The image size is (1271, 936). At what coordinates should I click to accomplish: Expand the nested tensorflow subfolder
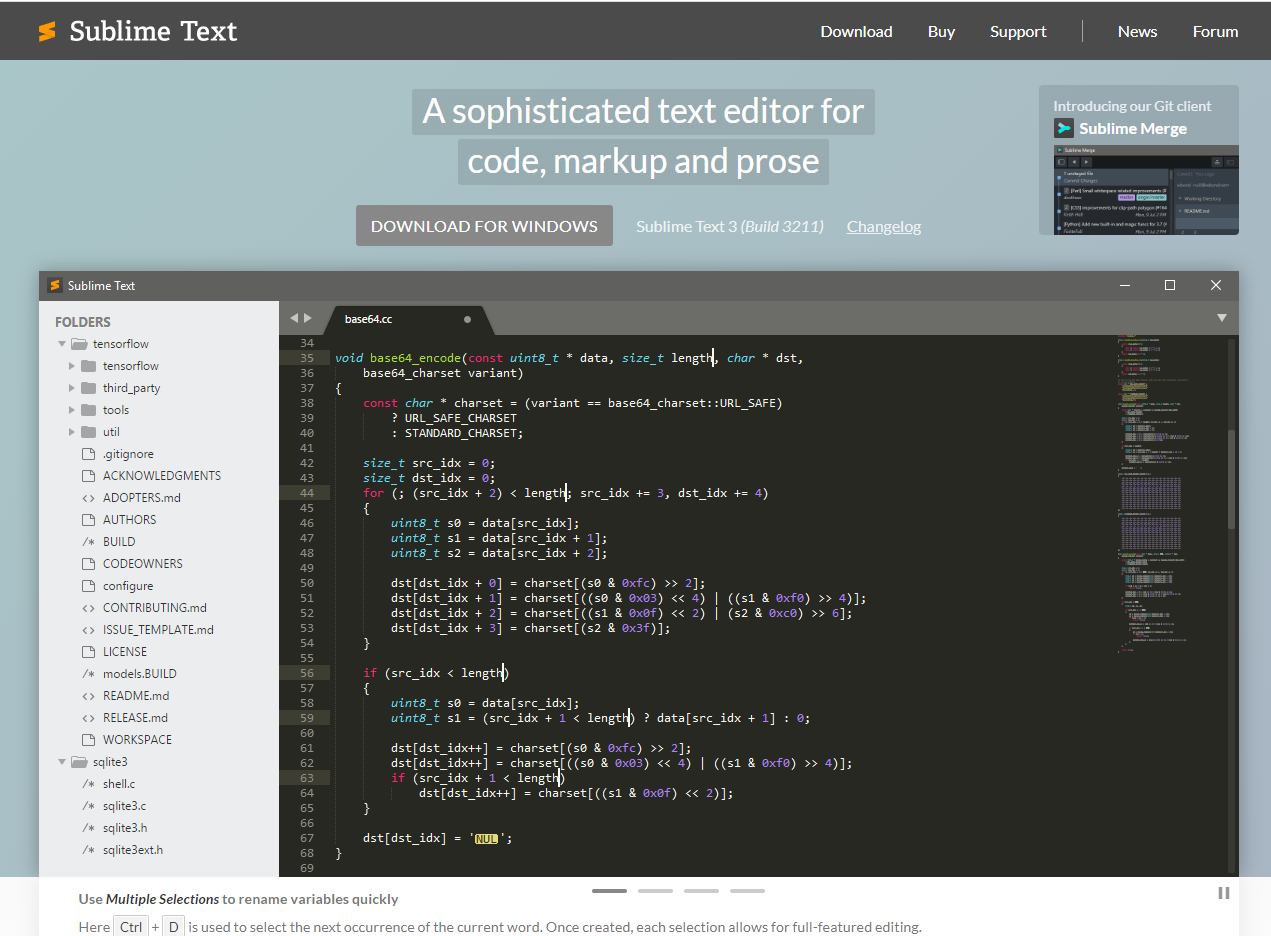pyautogui.click(x=72, y=366)
